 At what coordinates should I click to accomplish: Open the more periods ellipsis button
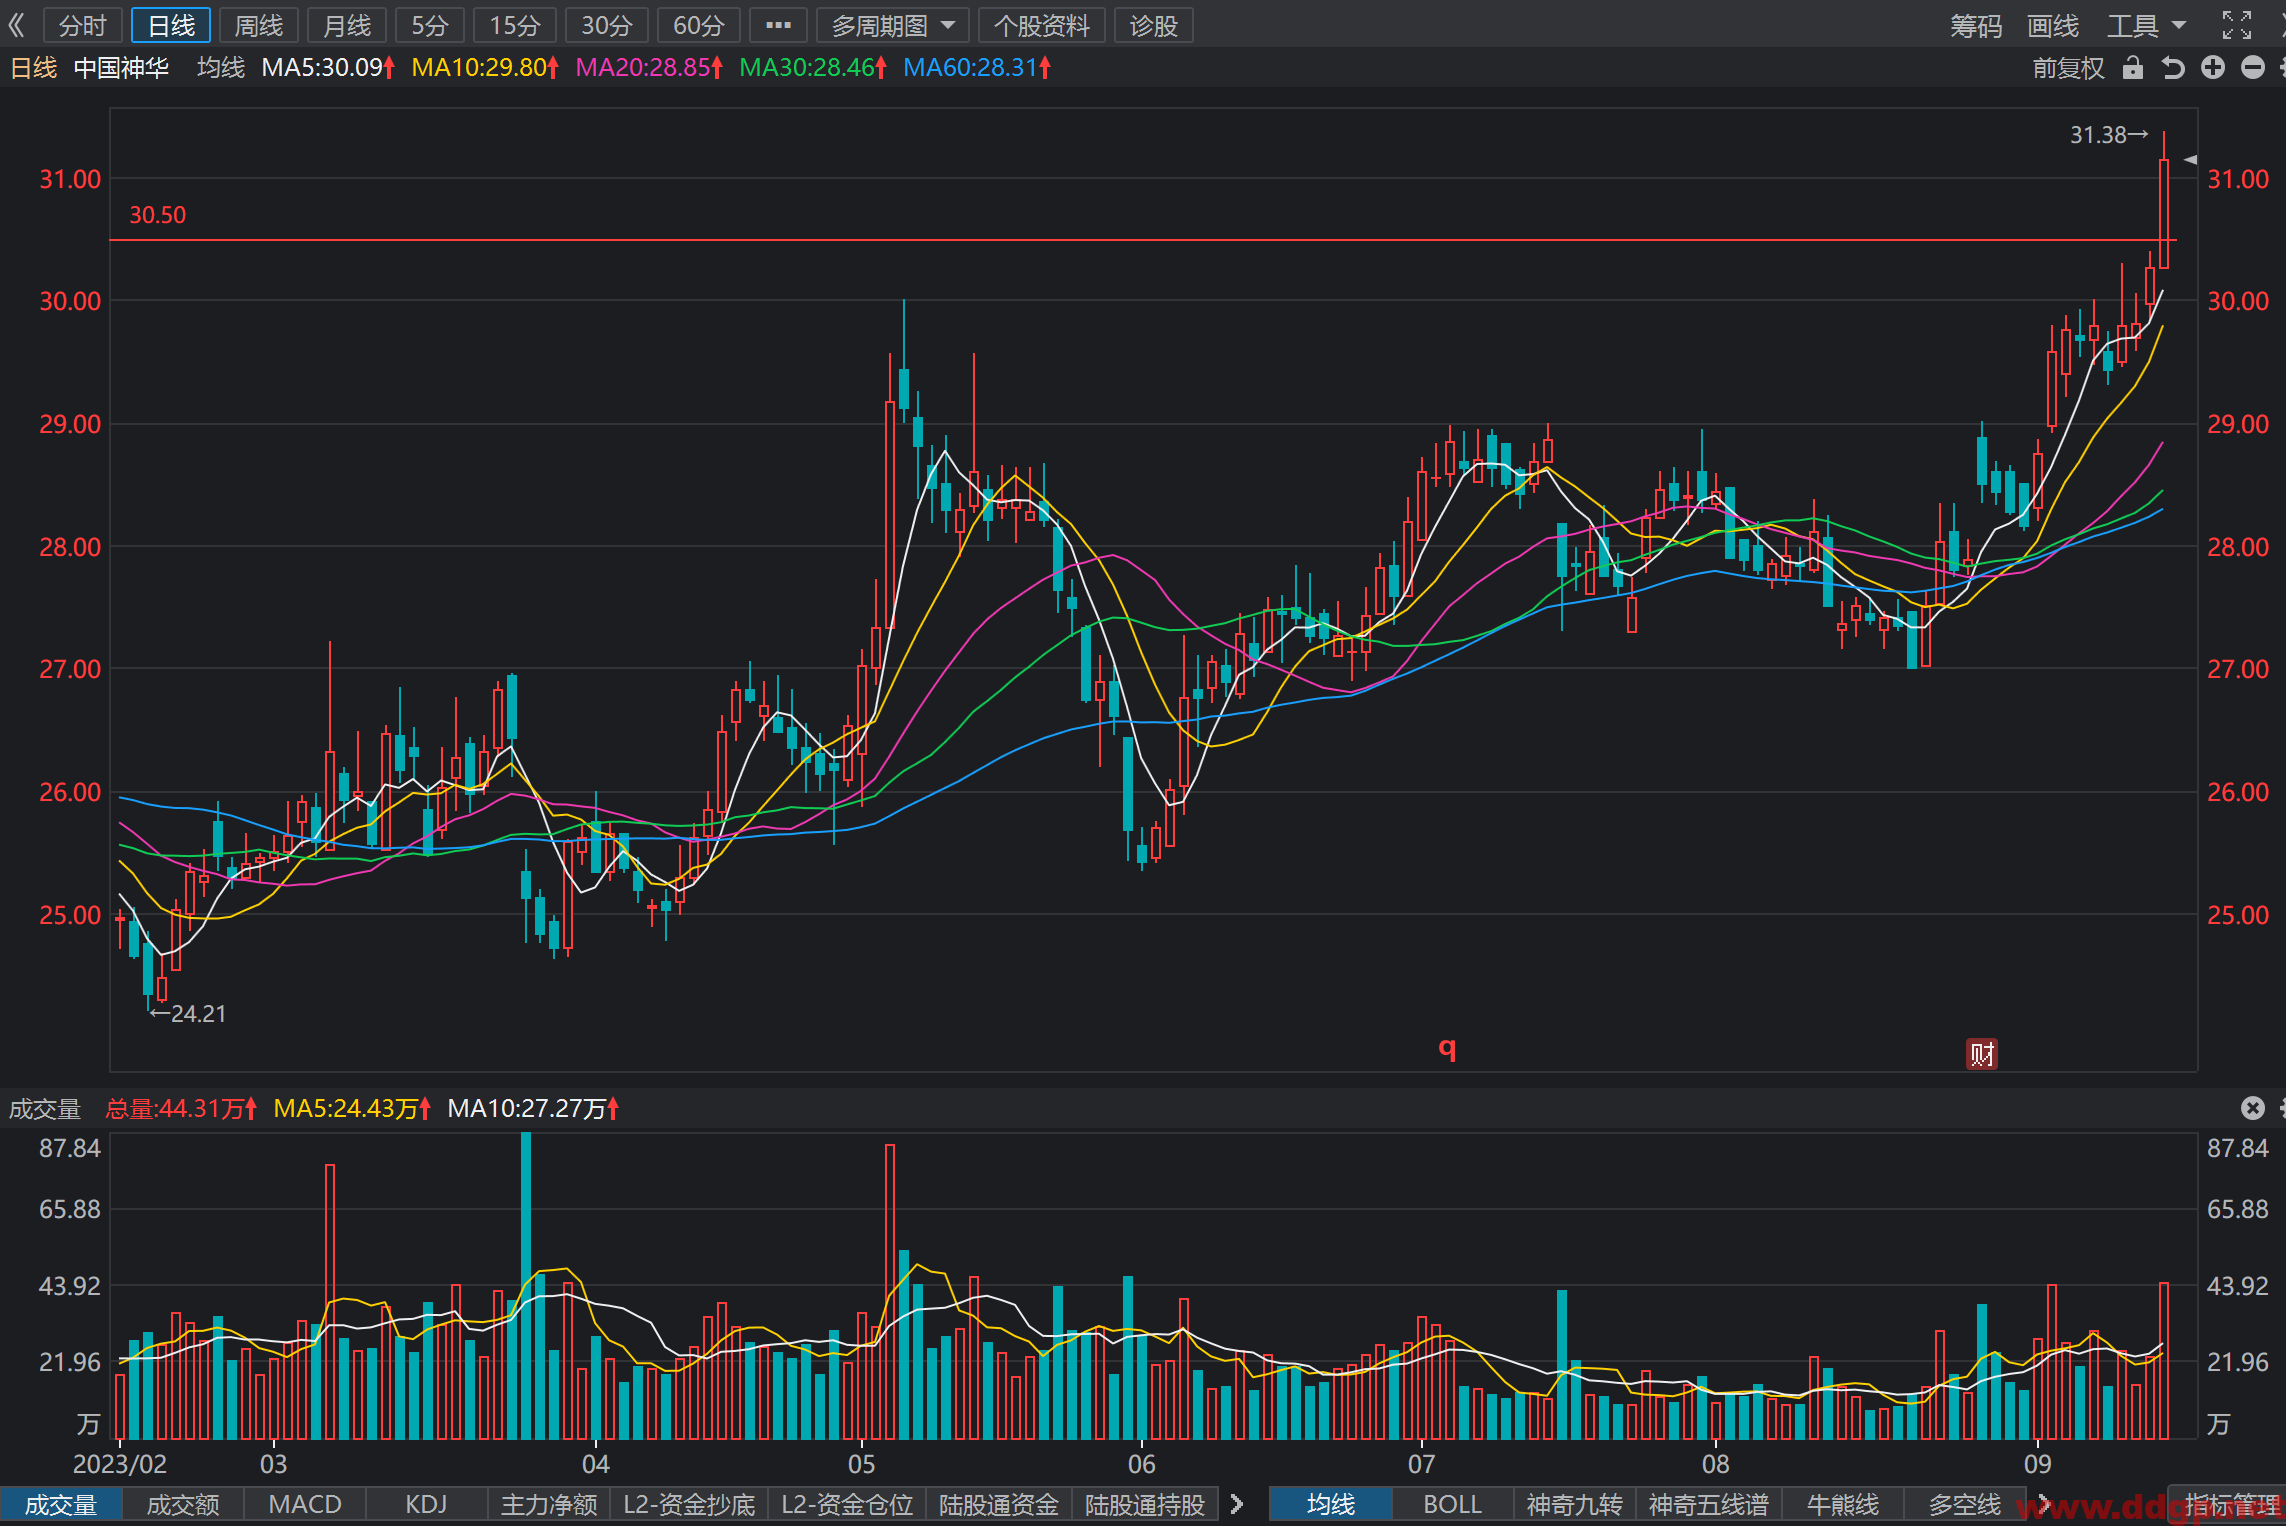tap(778, 25)
